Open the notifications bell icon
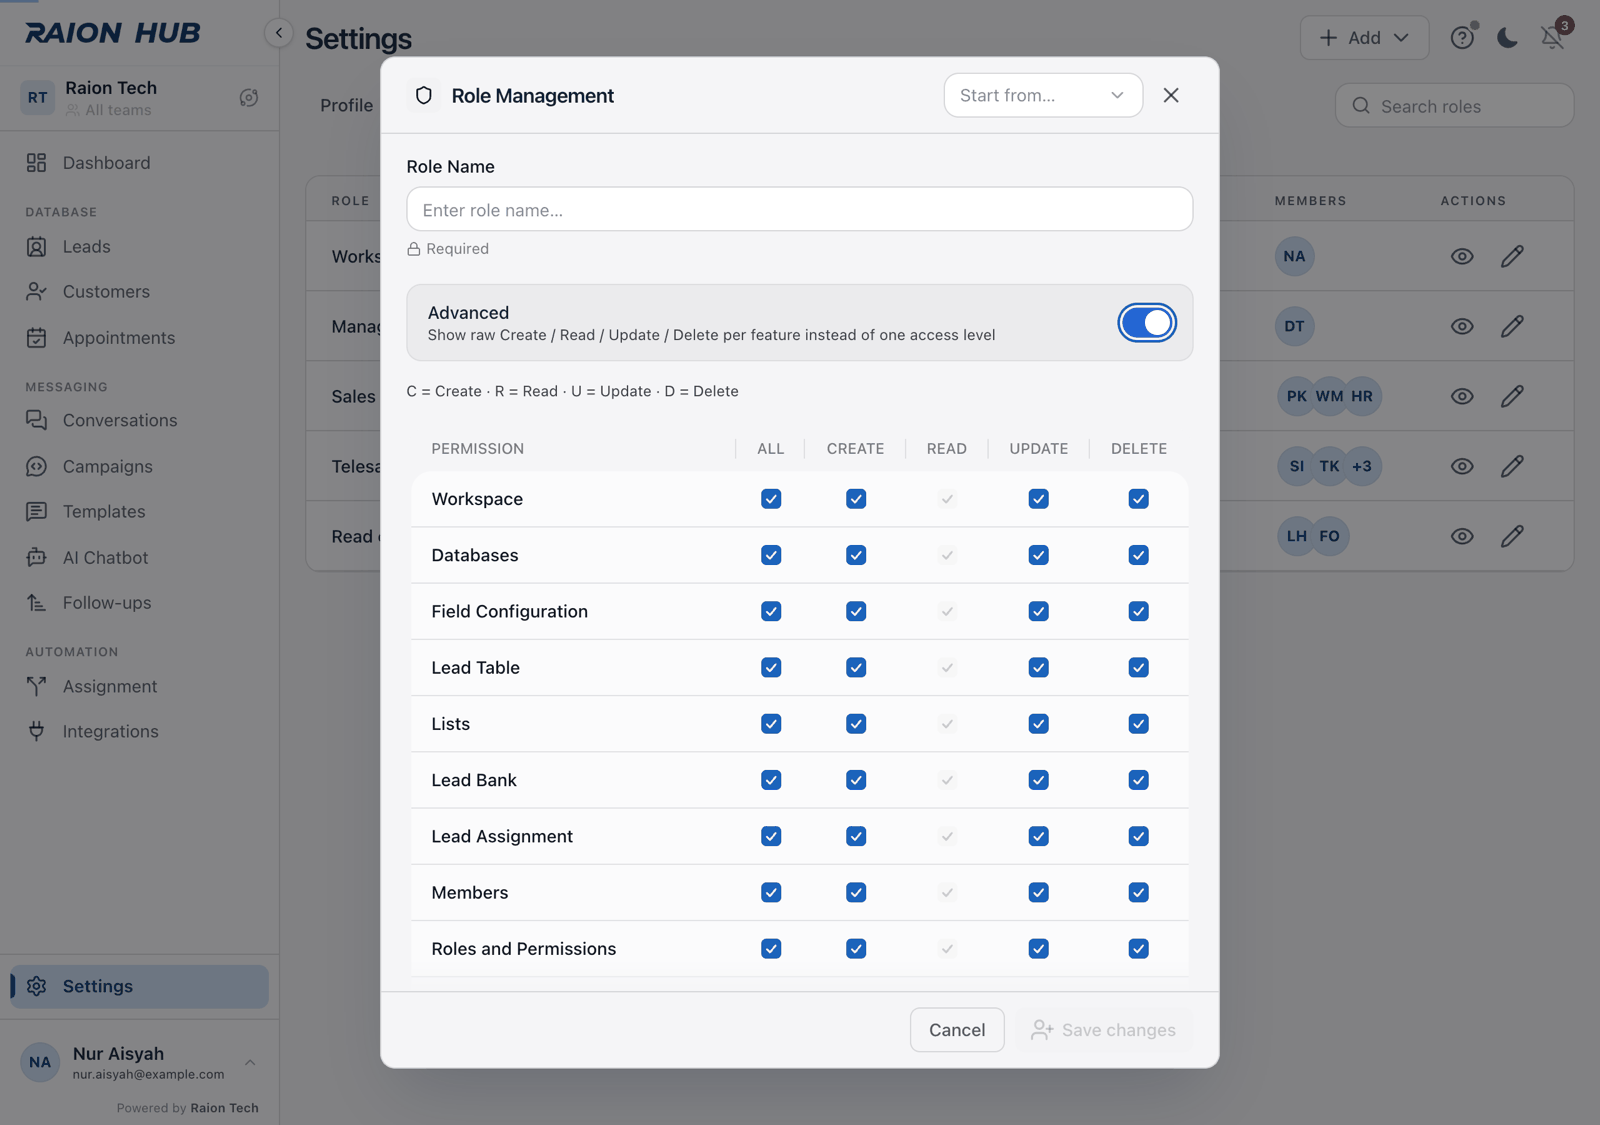 1552,37
